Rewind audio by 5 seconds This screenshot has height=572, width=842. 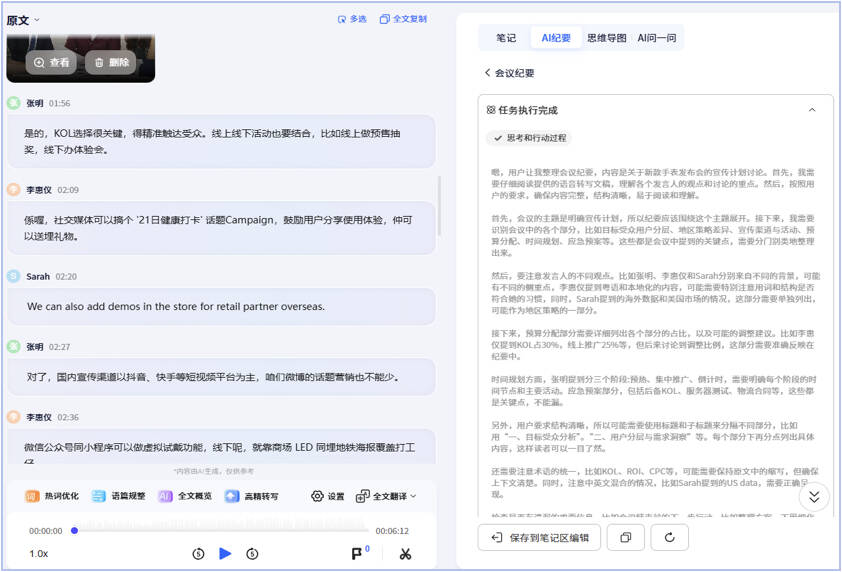[198, 553]
